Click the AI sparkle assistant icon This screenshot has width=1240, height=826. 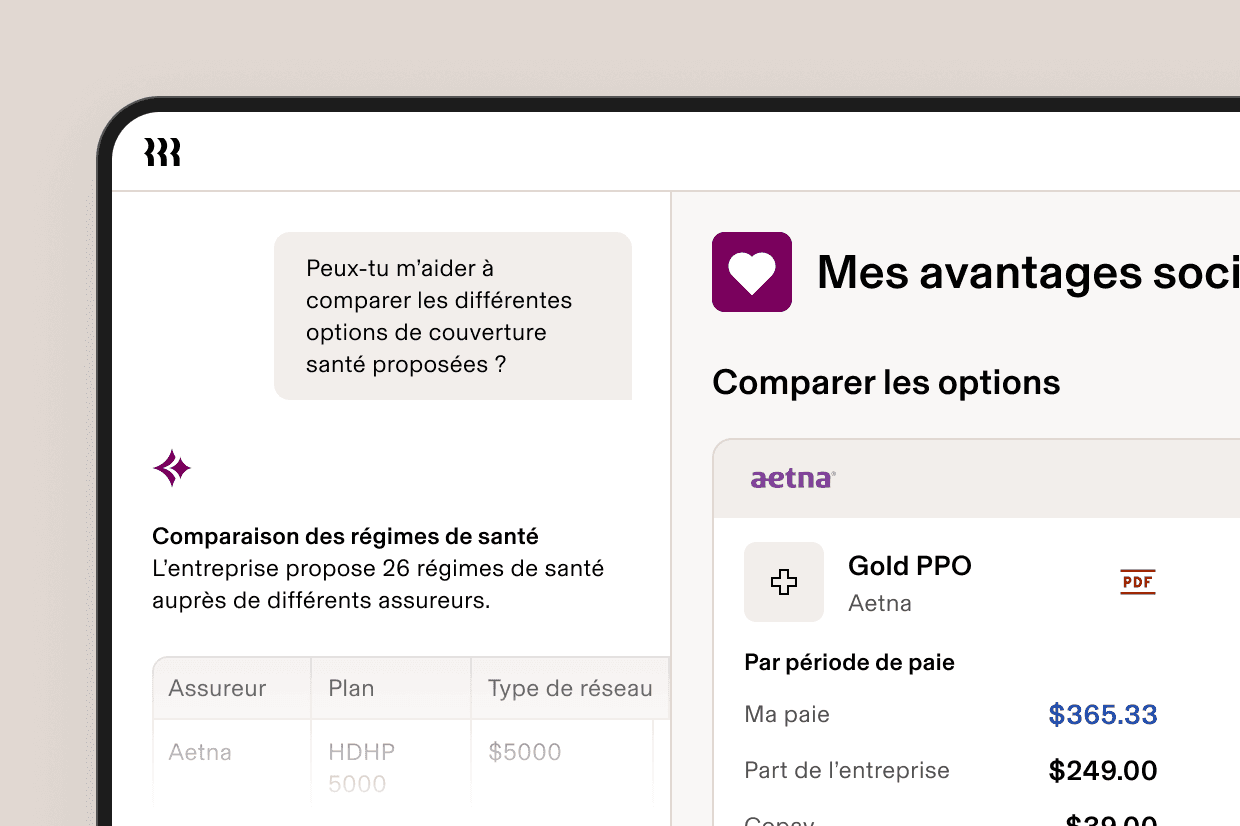click(172, 467)
